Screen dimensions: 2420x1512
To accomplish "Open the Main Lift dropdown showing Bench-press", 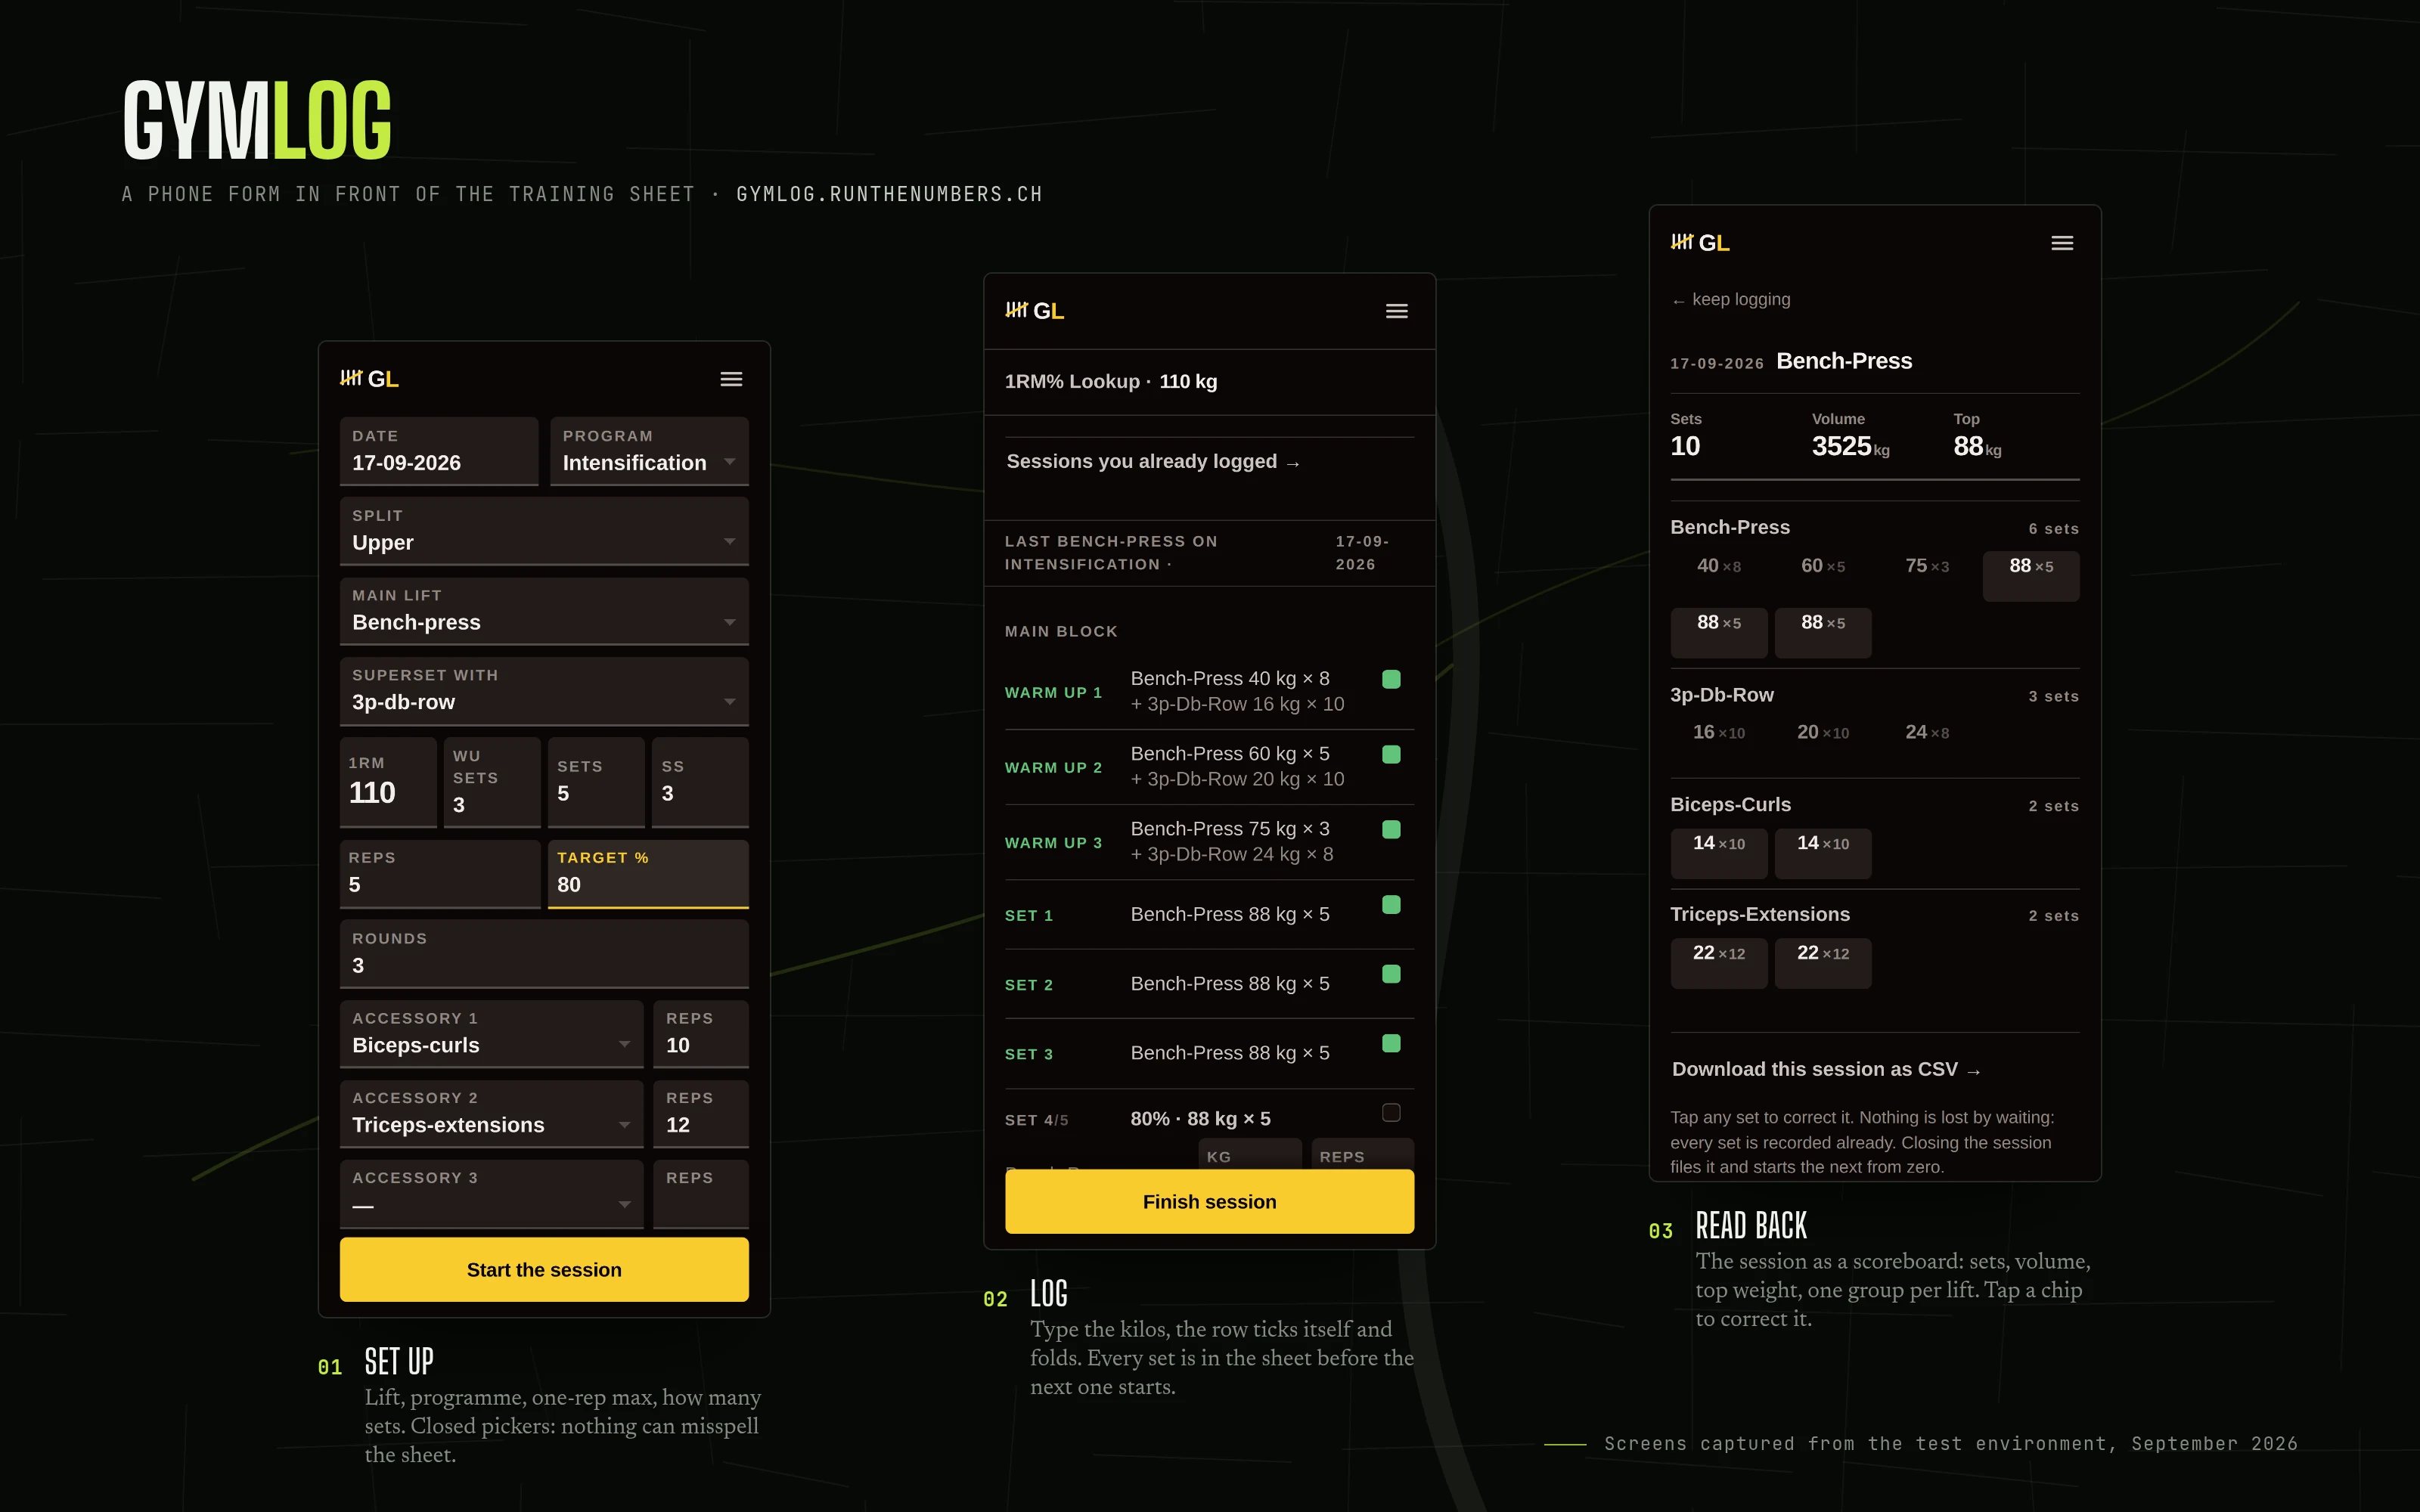I will click(544, 611).
